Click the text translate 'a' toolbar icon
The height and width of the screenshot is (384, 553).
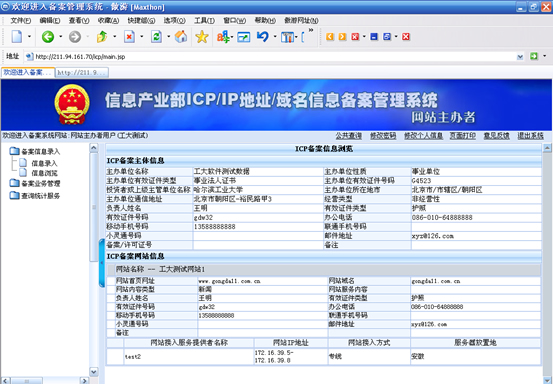pyautogui.click(x=223, y=37)
